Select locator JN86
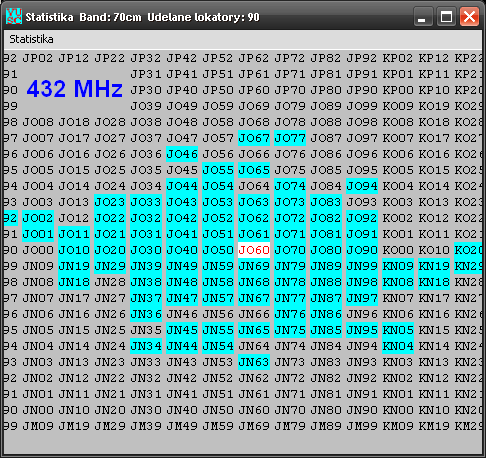Image resolution: width=486 pixels, height=458 pixels. click(x=326, y=314)
